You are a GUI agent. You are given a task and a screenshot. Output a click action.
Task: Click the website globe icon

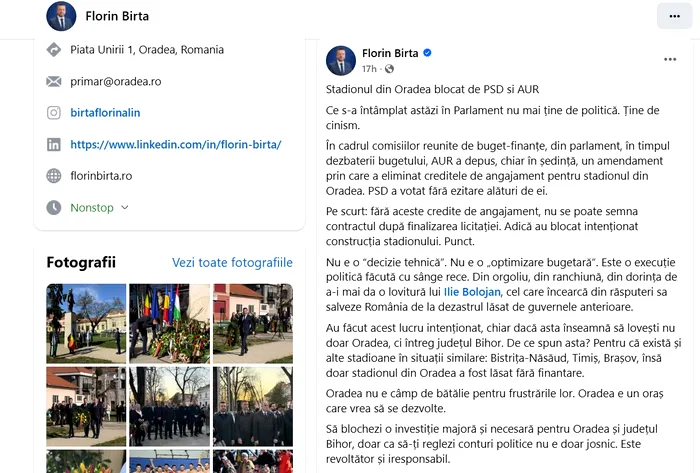click(54, 176)
